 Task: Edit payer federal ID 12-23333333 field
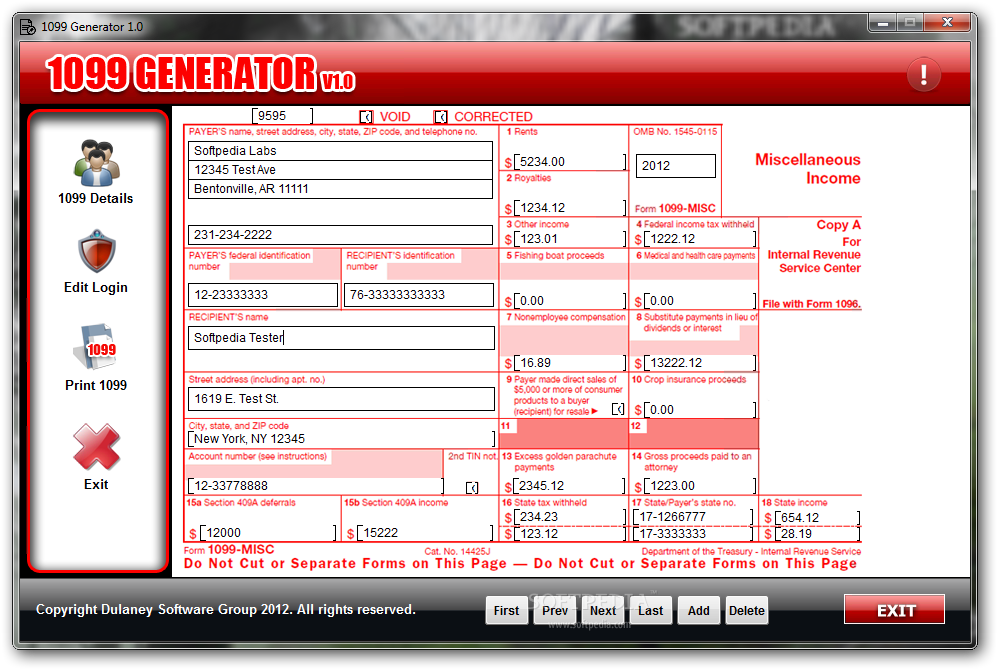263,295
